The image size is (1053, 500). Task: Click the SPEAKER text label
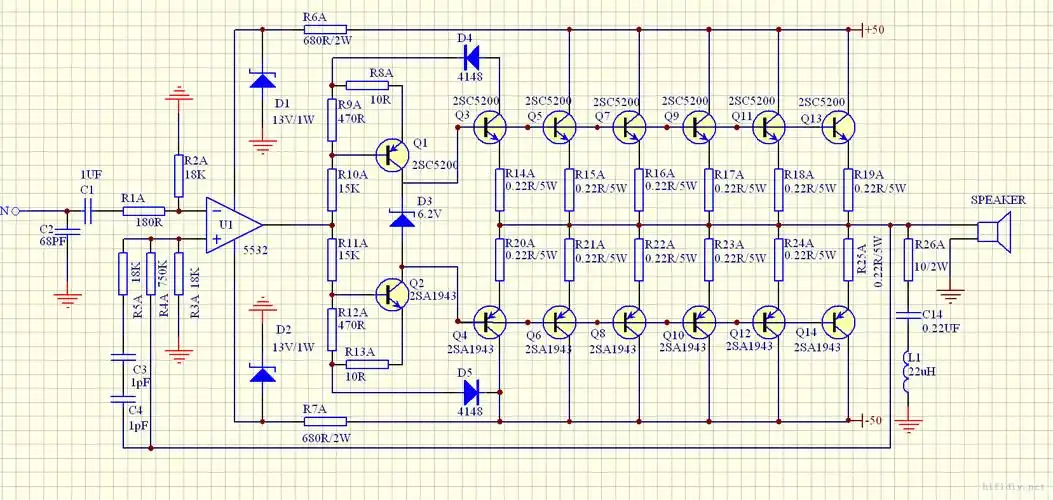coord(998,201)
